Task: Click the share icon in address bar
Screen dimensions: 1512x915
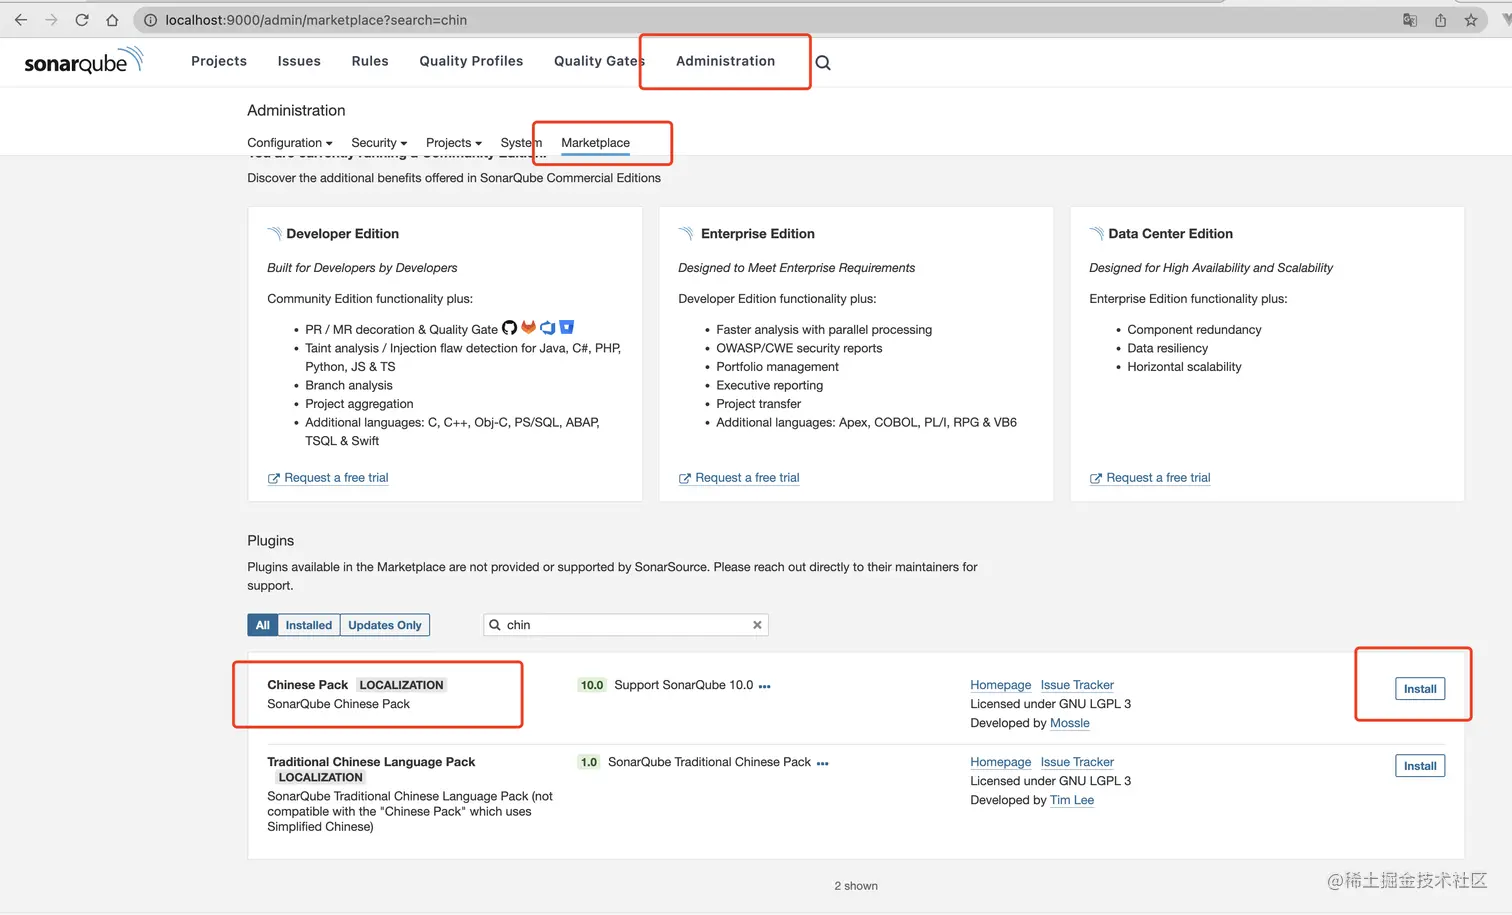Action: coord(1440,20)
